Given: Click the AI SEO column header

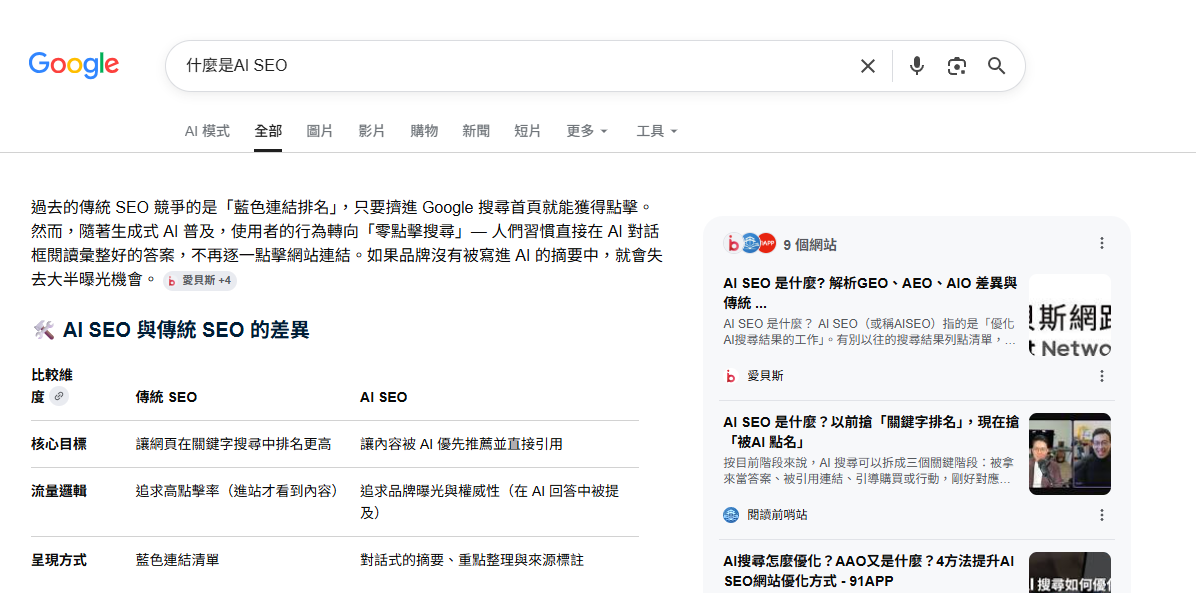Looking at the screenshot, I should (x=384, y=397).
